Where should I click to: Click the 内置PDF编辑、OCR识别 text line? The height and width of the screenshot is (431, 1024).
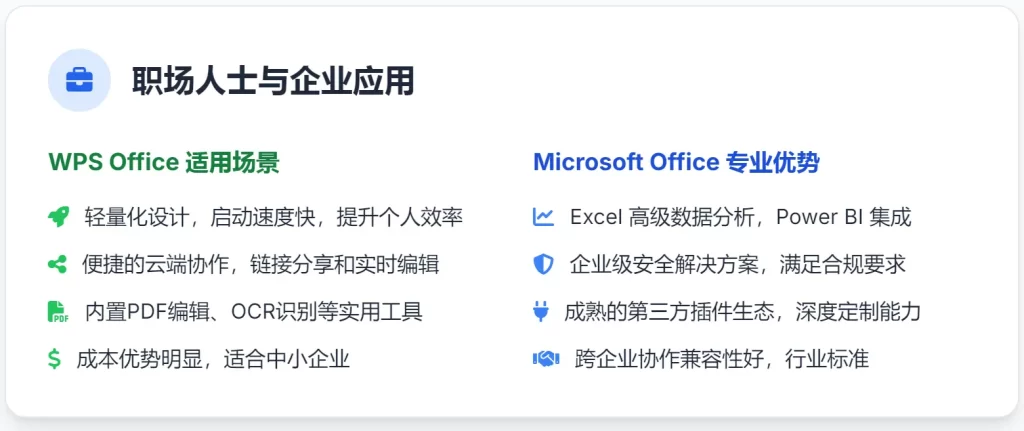point(253,312)
